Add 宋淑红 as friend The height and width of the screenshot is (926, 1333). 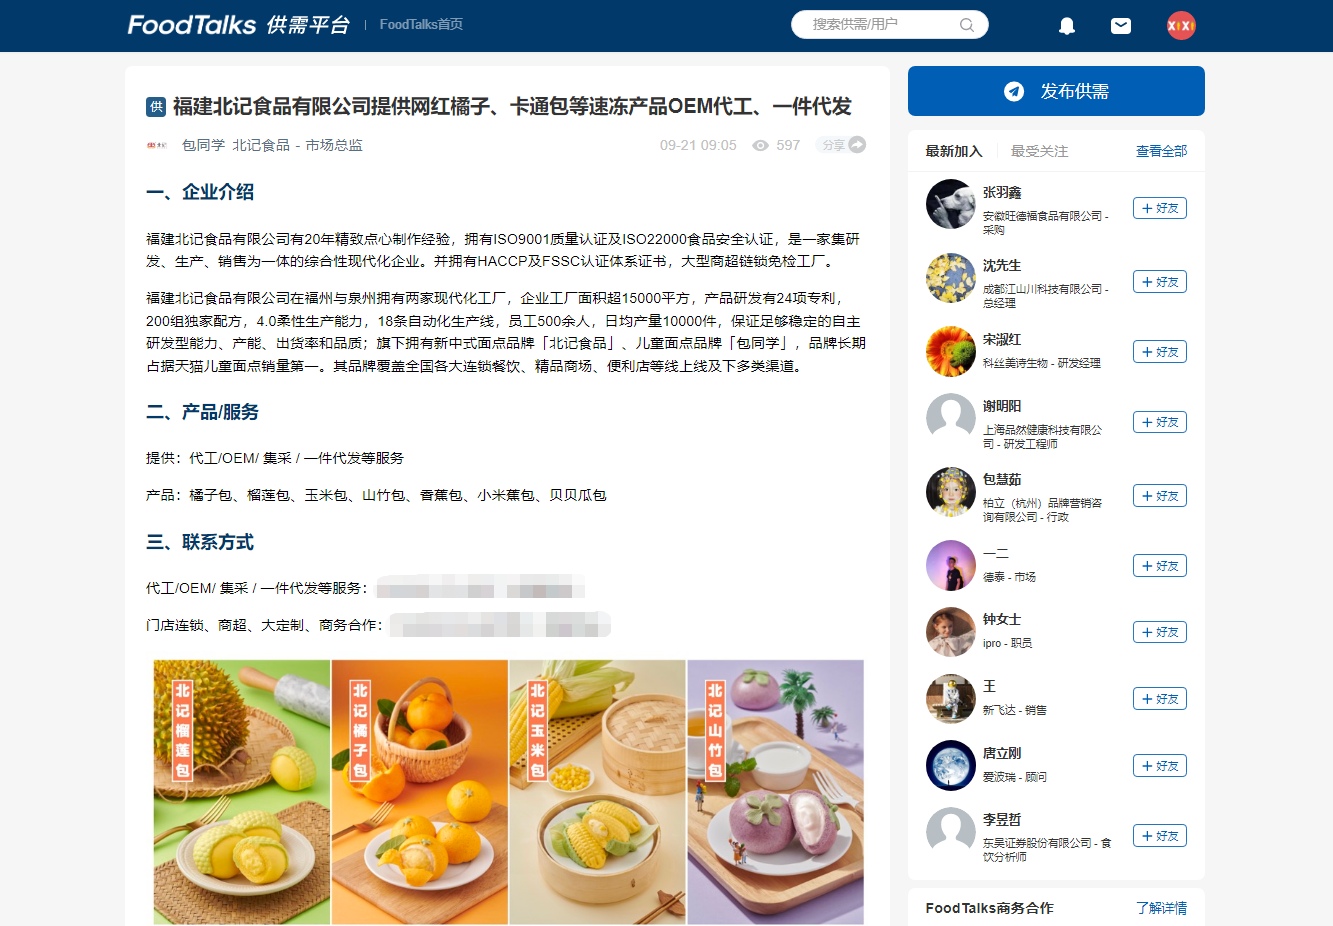[x=1160, y=352]
